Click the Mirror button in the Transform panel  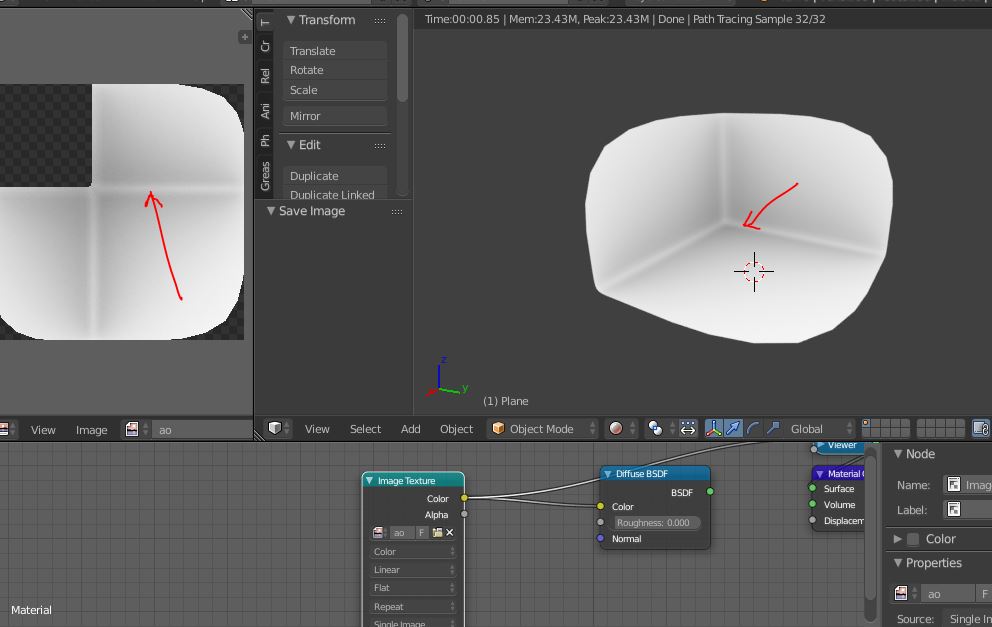pyautogui.click(x=335, y=114)
